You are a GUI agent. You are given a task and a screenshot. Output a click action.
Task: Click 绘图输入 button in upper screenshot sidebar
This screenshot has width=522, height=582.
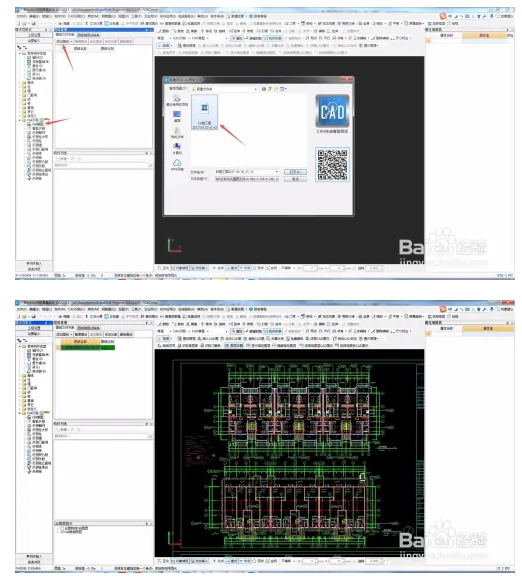(x=34, y=41)
